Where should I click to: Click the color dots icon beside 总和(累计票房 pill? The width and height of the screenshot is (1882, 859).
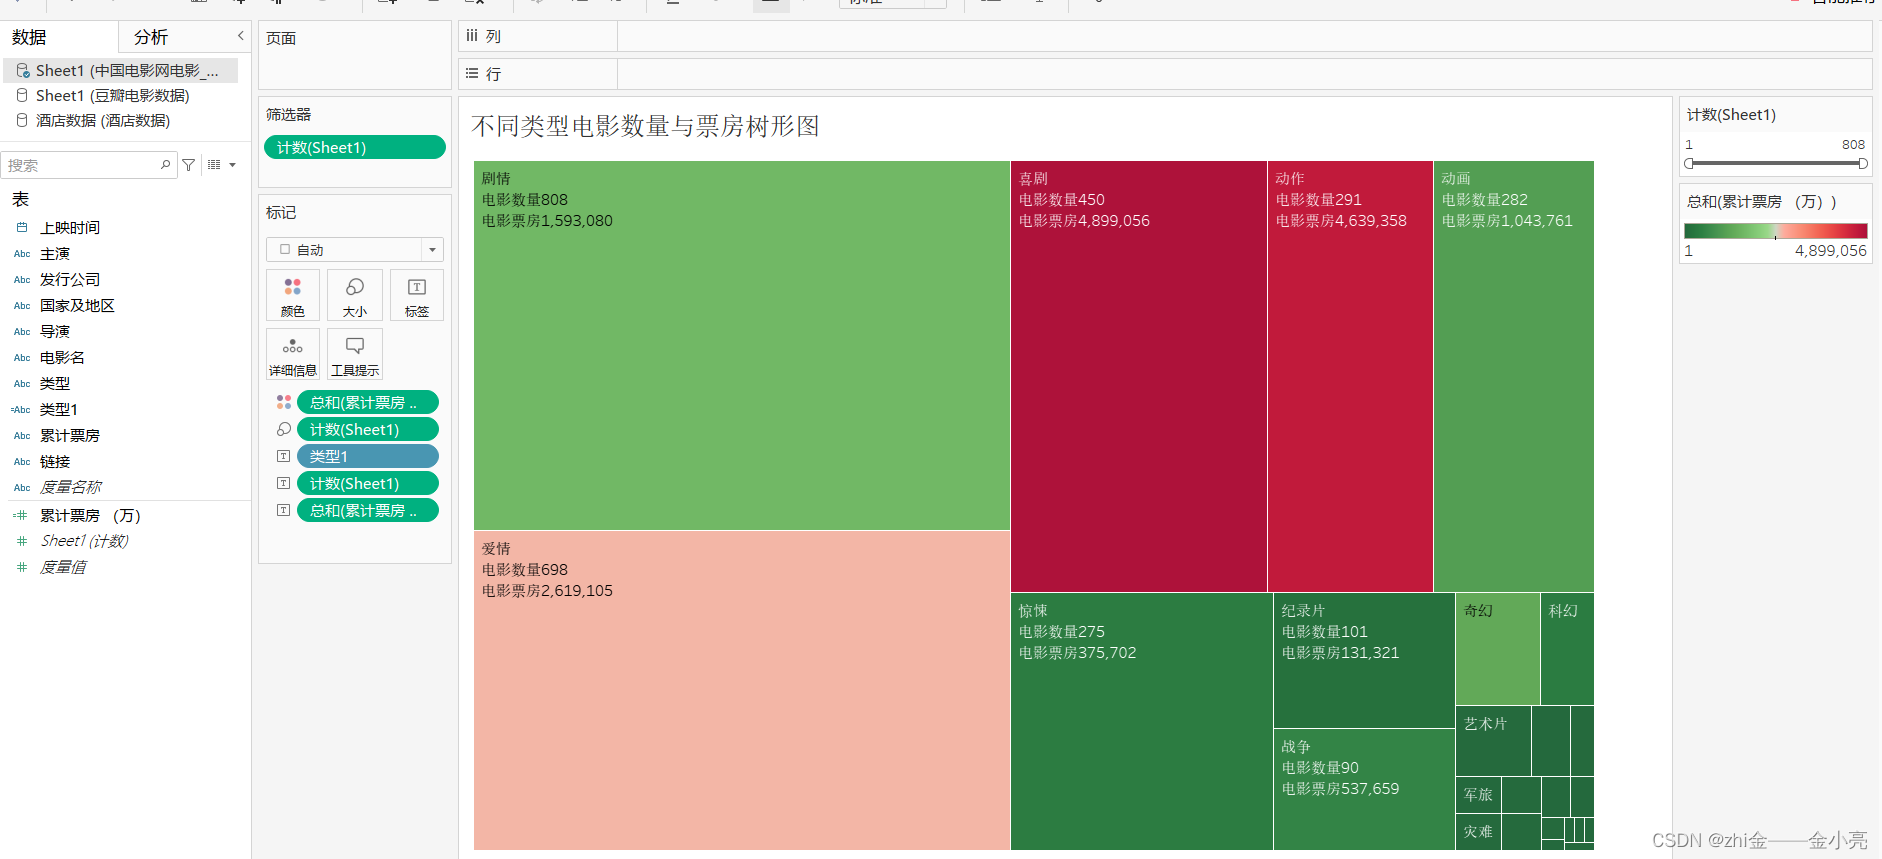click(284, 402)
